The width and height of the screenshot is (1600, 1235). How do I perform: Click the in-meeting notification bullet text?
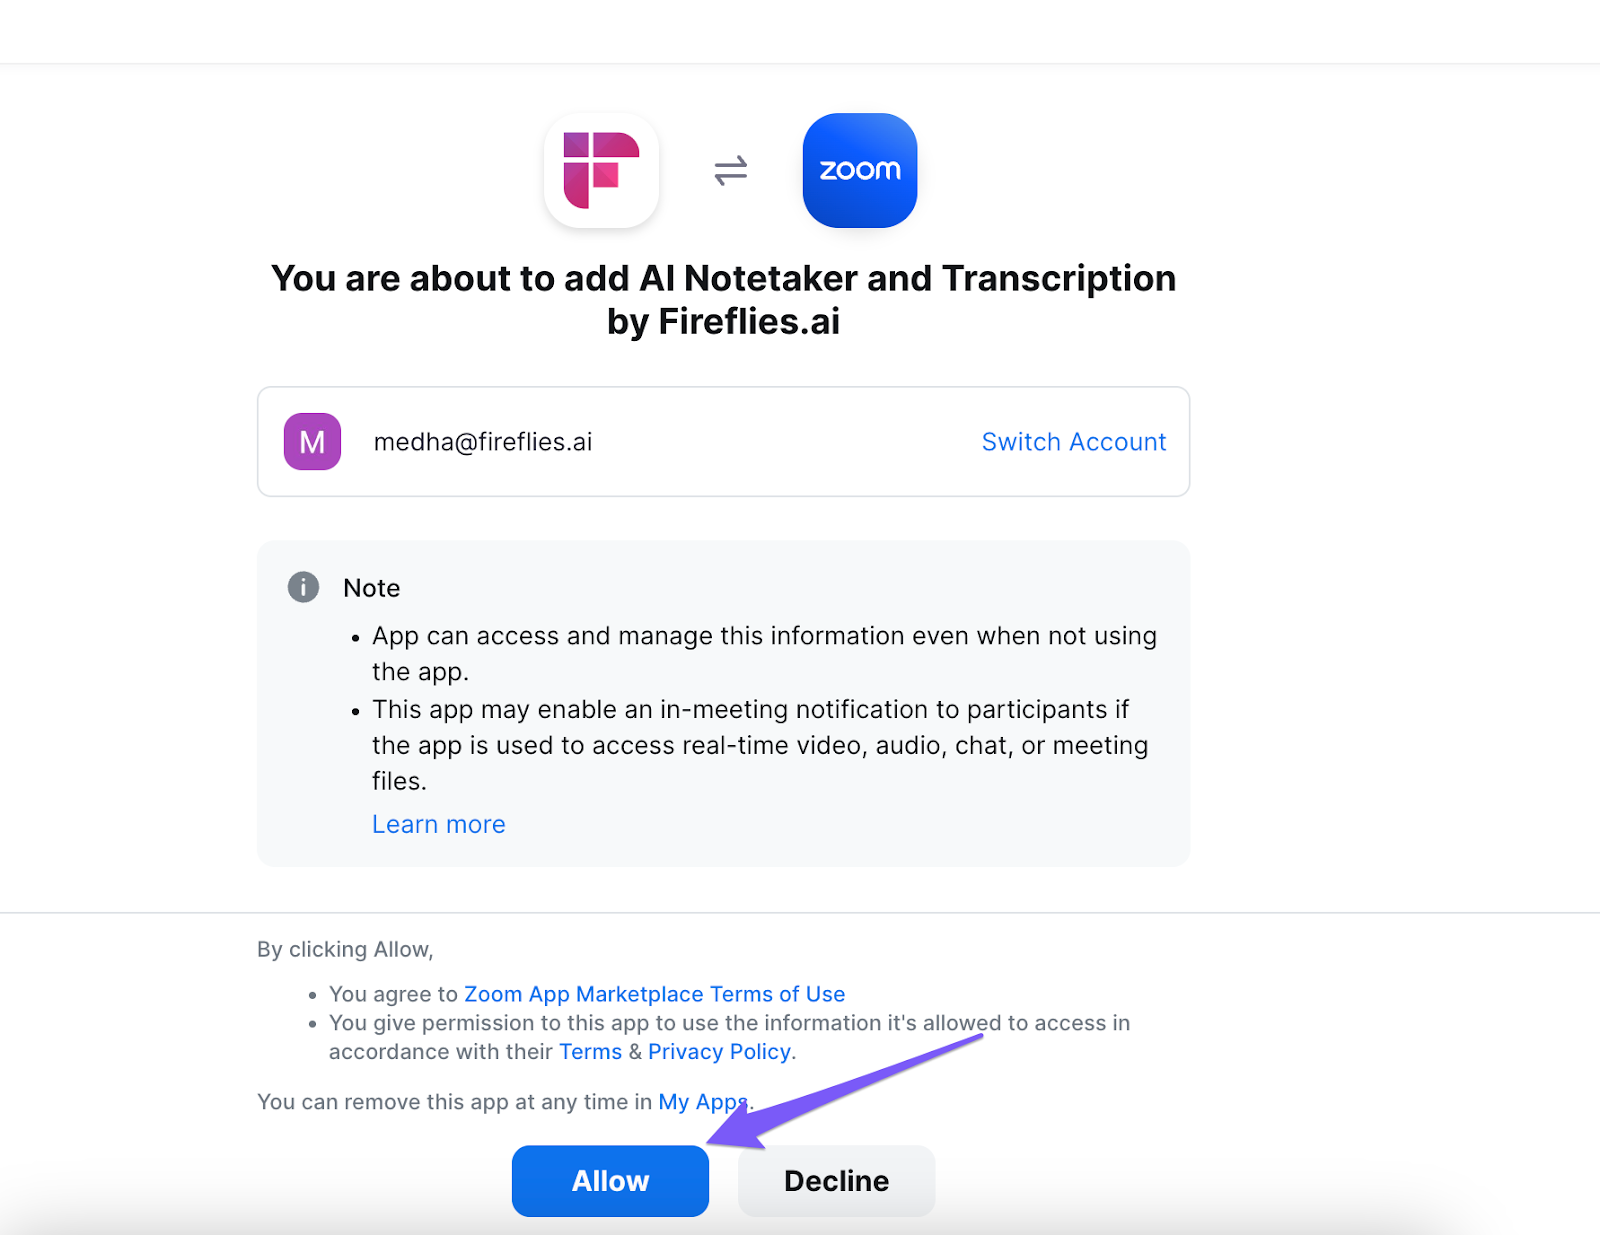pyautogui.click(x=760, y=745)
